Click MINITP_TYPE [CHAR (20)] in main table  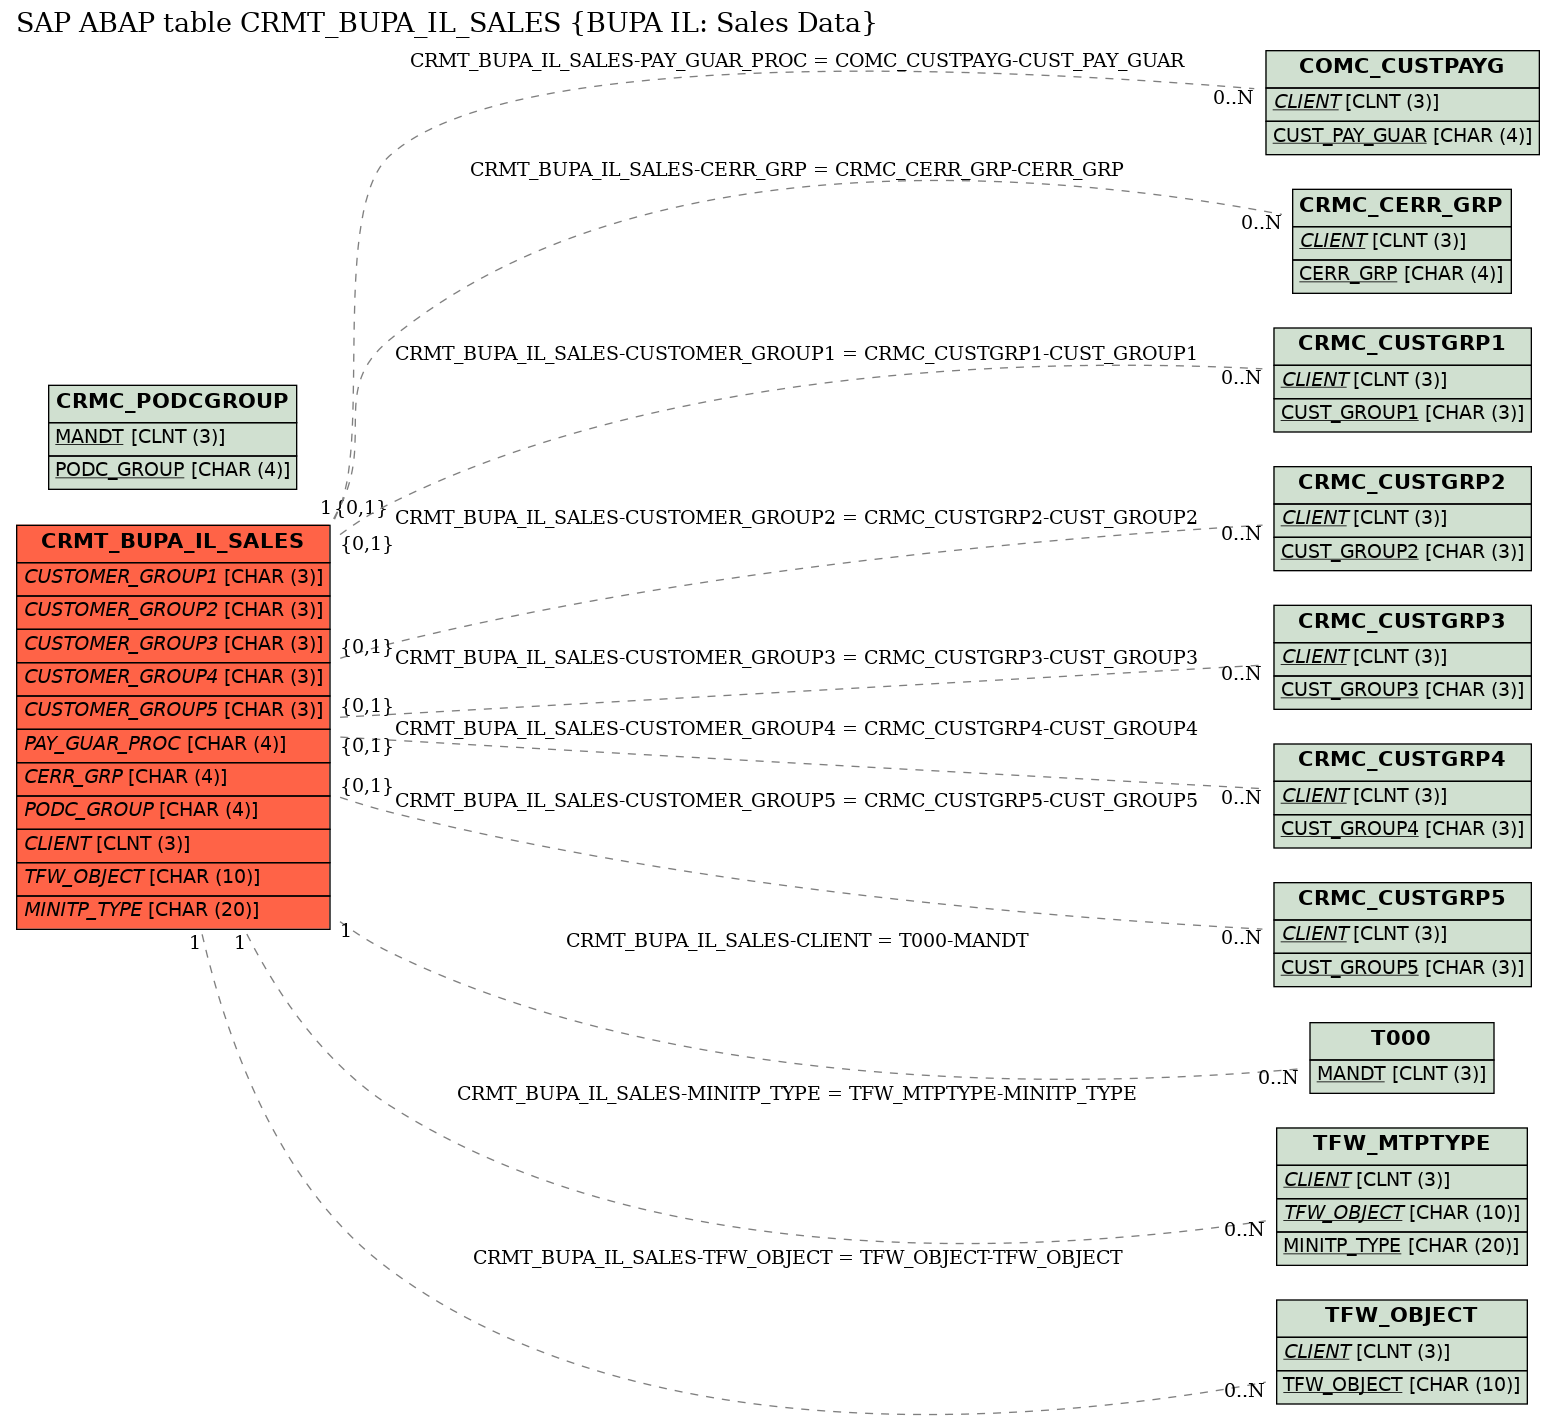click(173, 911)
